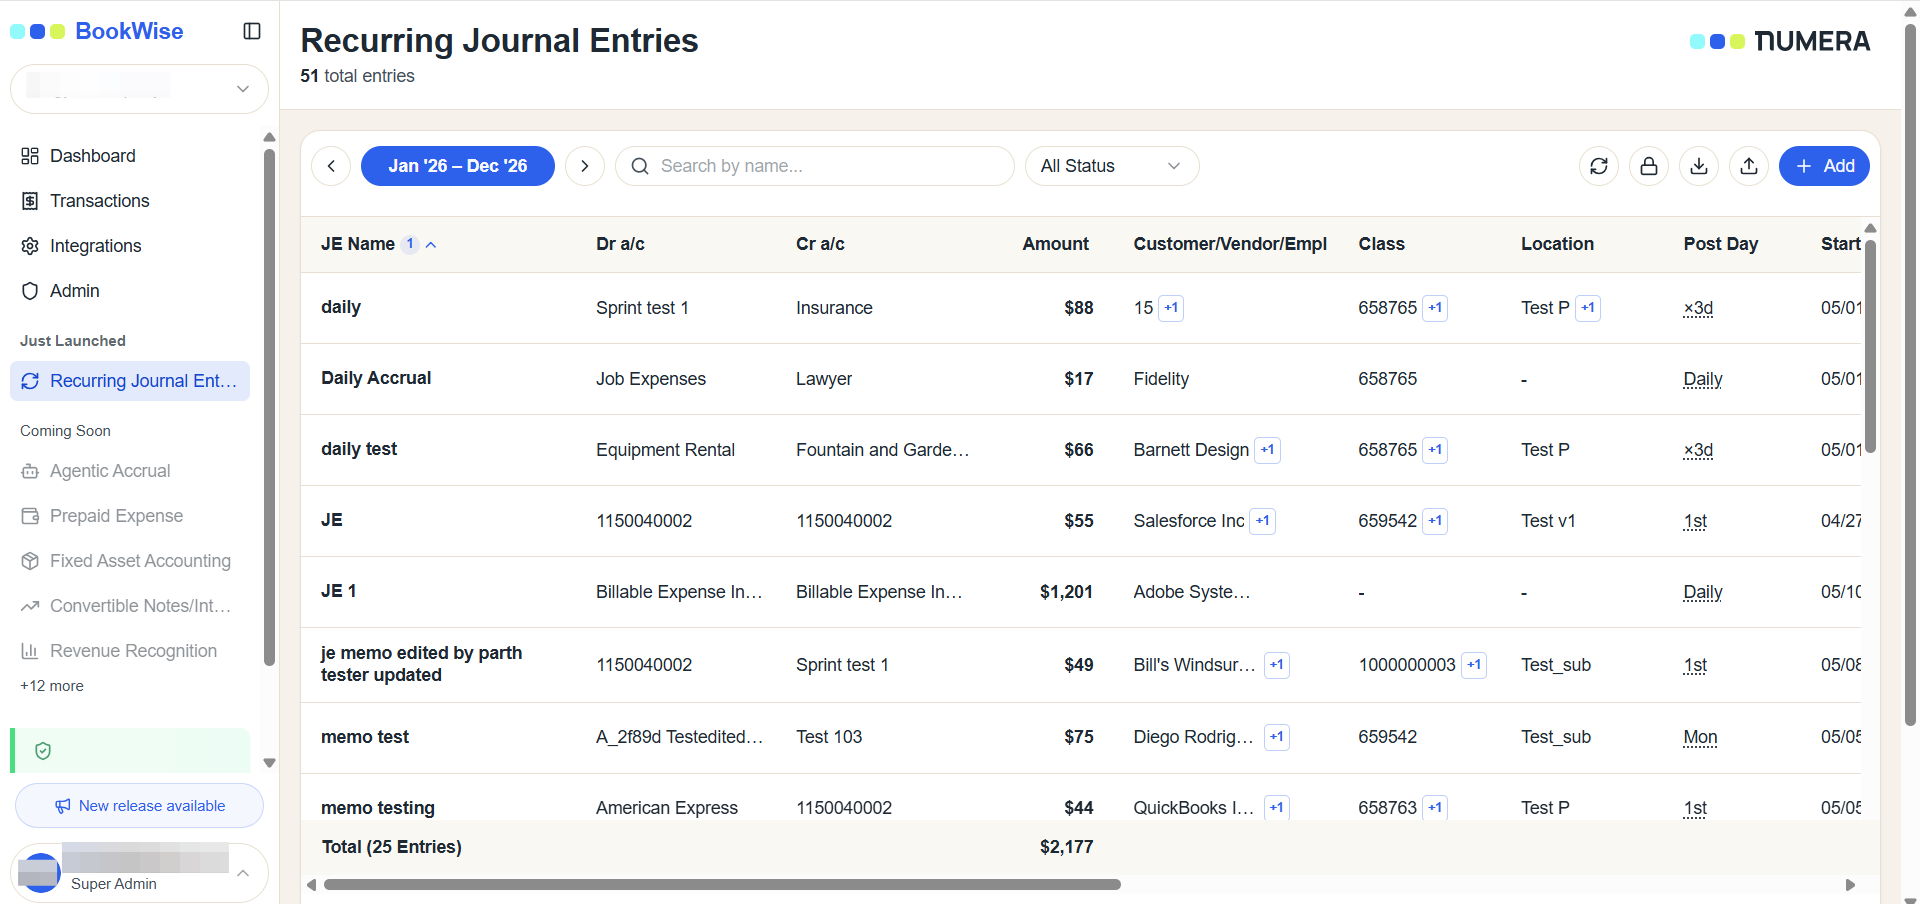
Task: Collapse the sidebar panel icon
Action: [252, 31]
